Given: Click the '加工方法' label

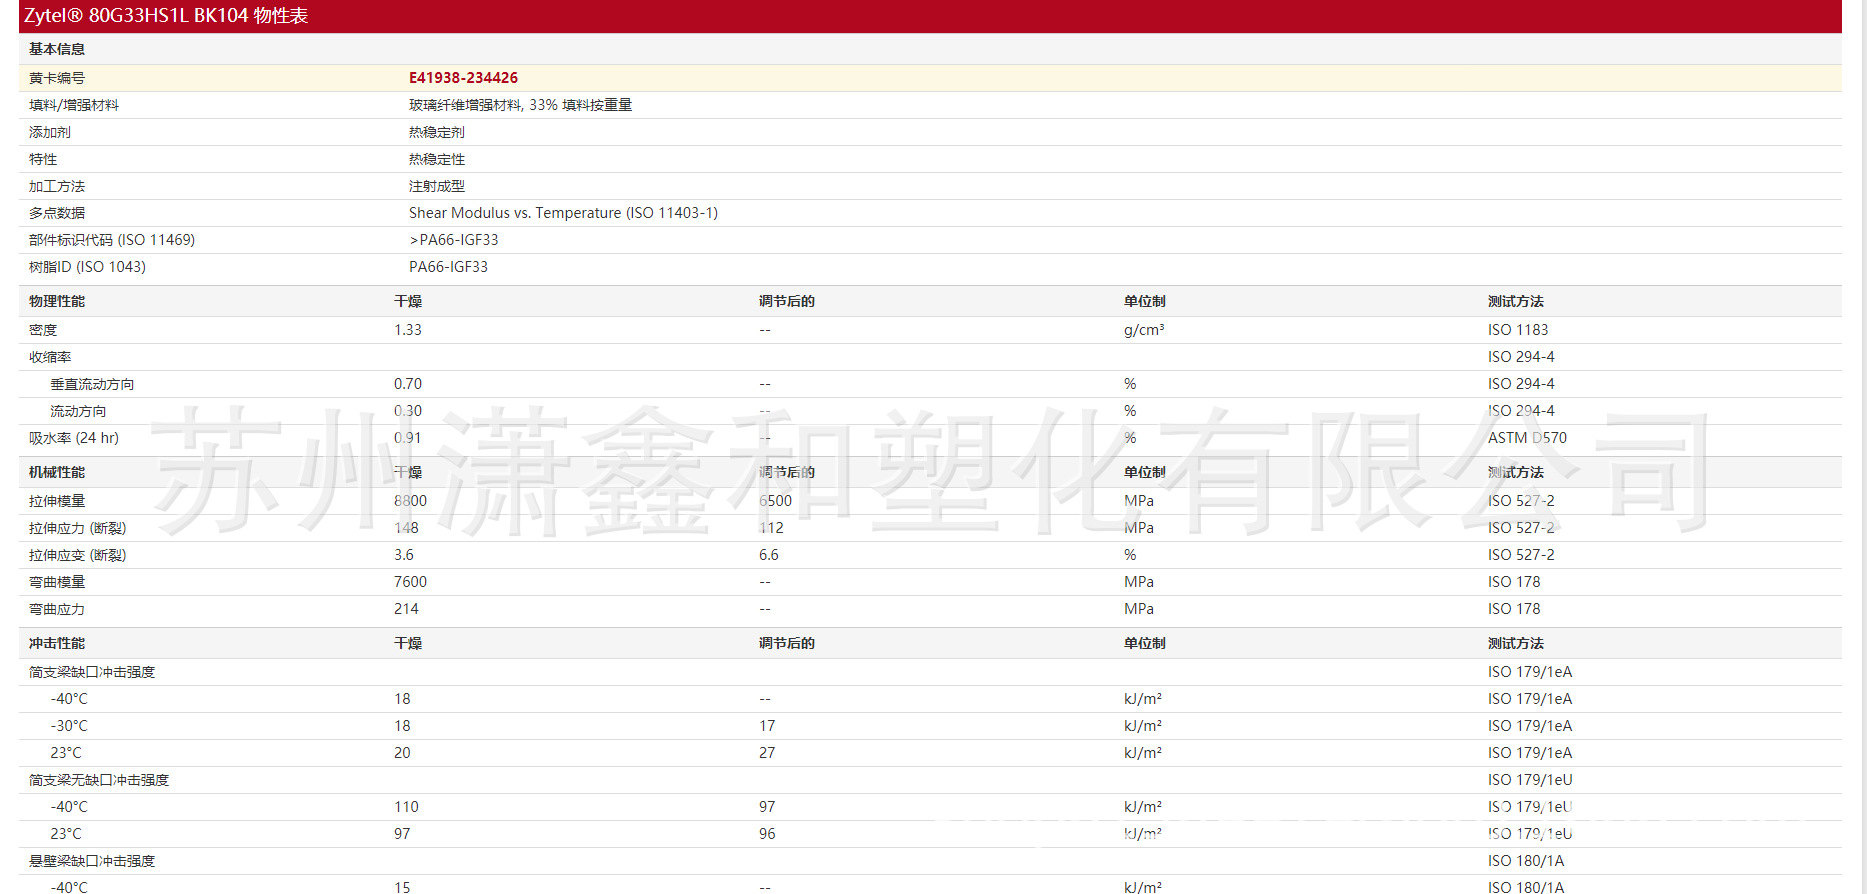Looking at the screenshot, I should 57,186.
